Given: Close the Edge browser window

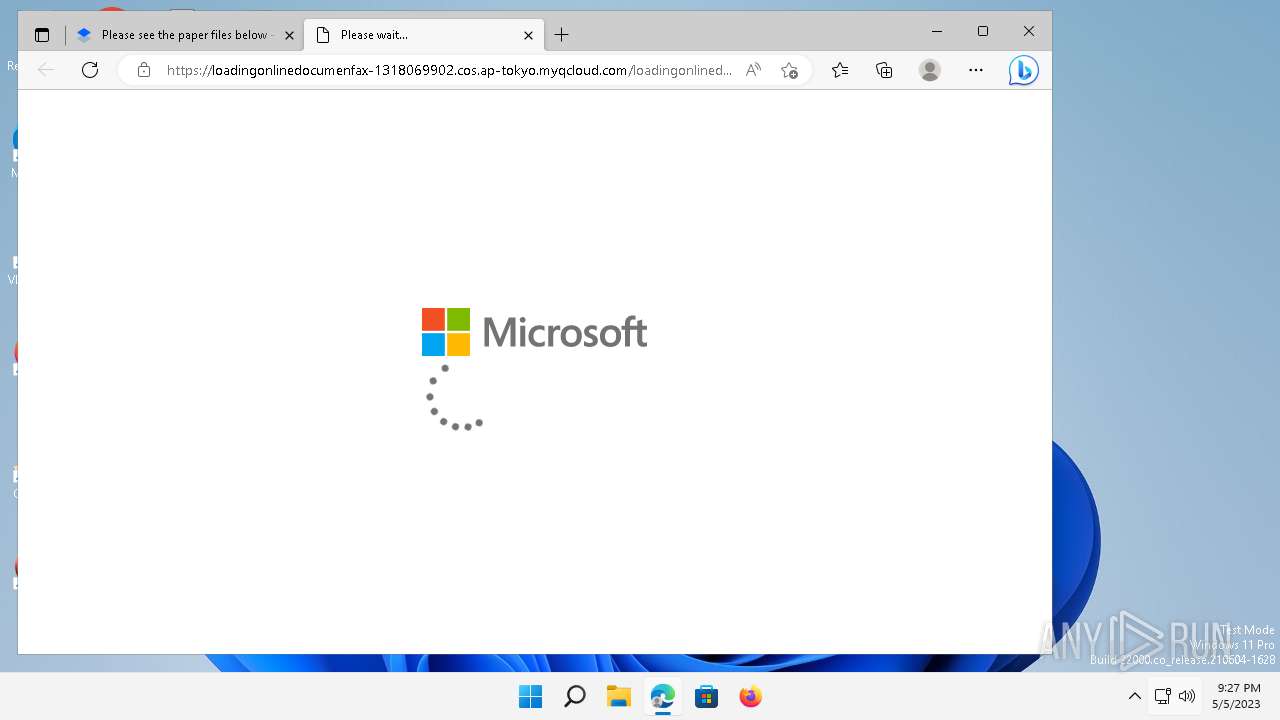Looking at the screenshot, I should [1029, 32].
